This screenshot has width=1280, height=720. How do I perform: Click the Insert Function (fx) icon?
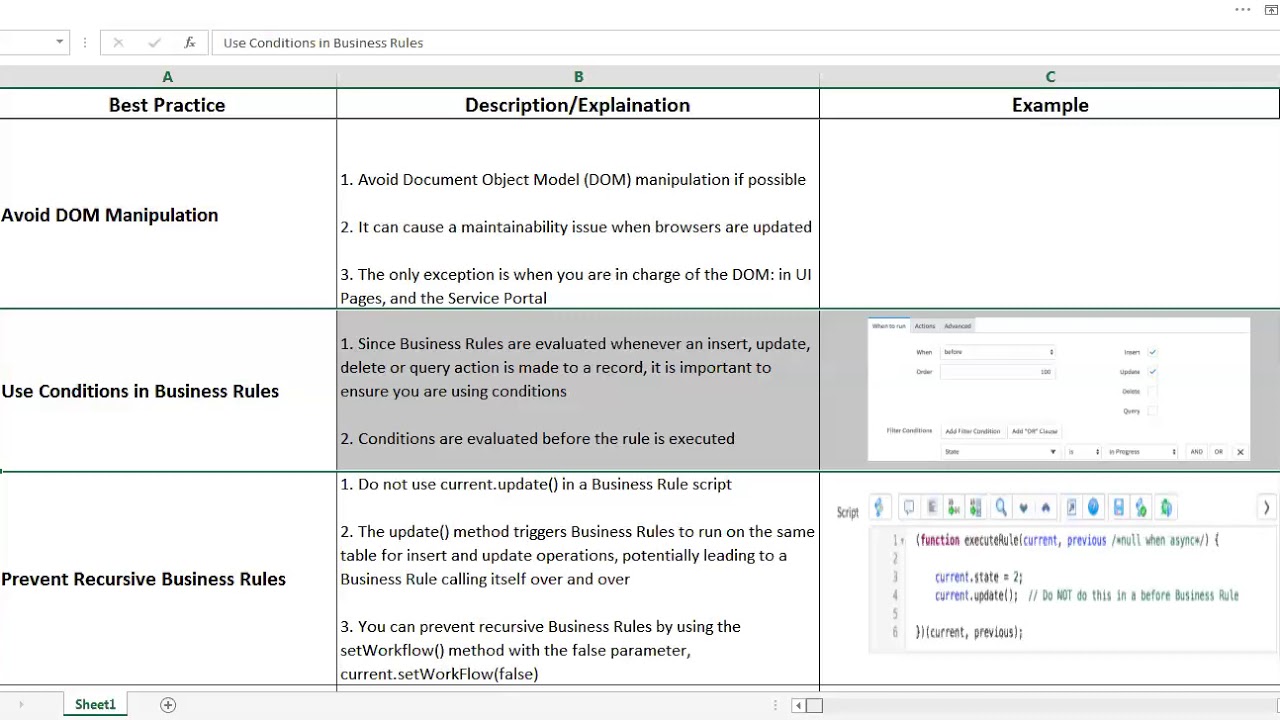pos(189,42)
